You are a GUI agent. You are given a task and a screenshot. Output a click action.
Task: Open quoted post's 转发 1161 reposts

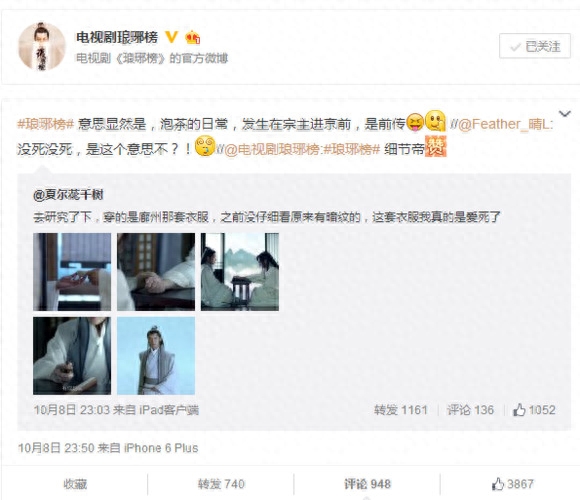pyautogui.click(x=401, y=410)
